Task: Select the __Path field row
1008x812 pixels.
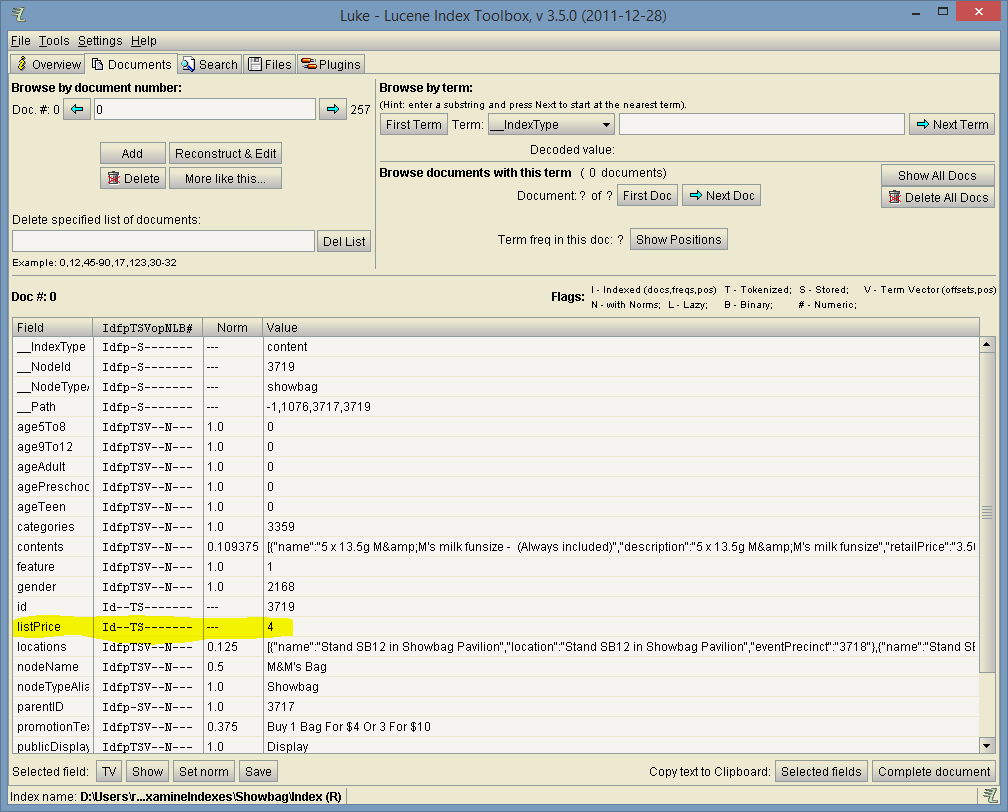Action: point(495,406)
